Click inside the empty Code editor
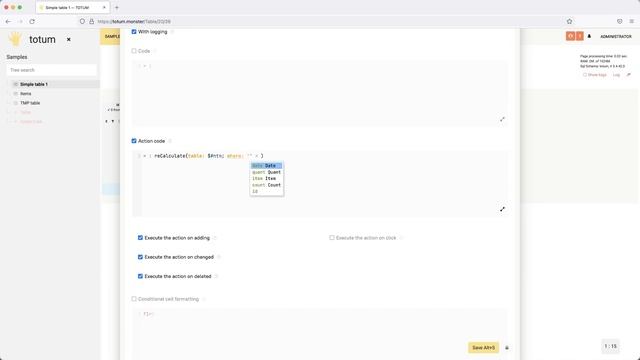 click(x=320, y=94)
